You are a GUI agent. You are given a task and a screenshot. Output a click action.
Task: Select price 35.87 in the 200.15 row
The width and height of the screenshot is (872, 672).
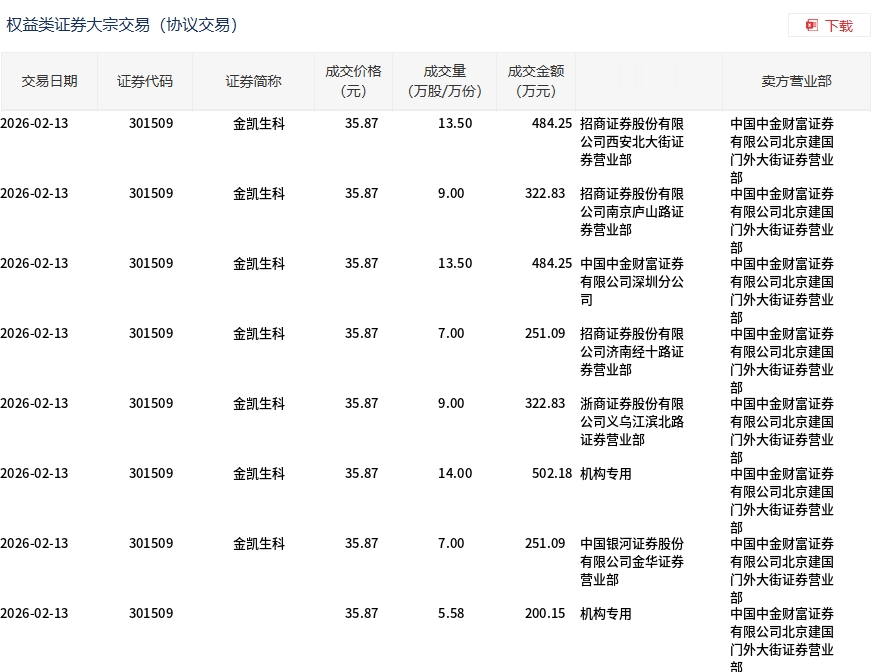click(x=361, y=613)
